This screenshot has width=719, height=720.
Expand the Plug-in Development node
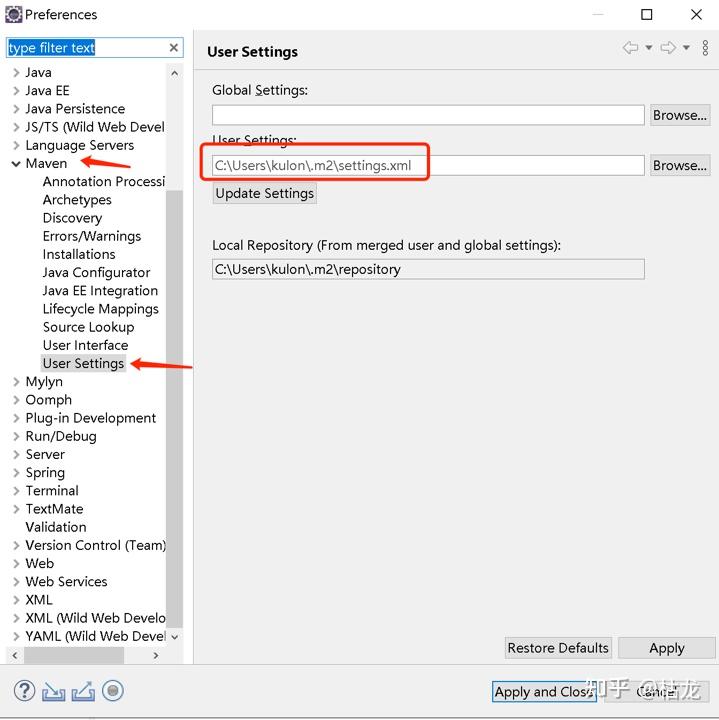(16, 418)
